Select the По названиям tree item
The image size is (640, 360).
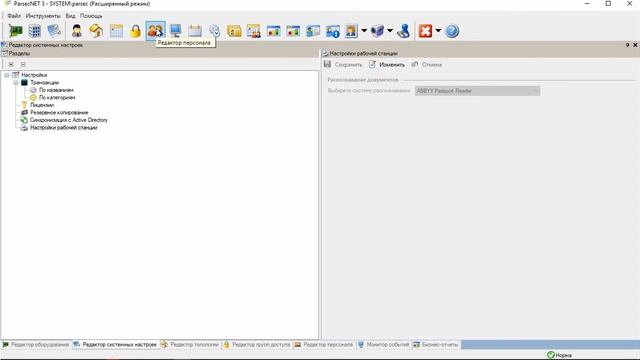point(56,90)
